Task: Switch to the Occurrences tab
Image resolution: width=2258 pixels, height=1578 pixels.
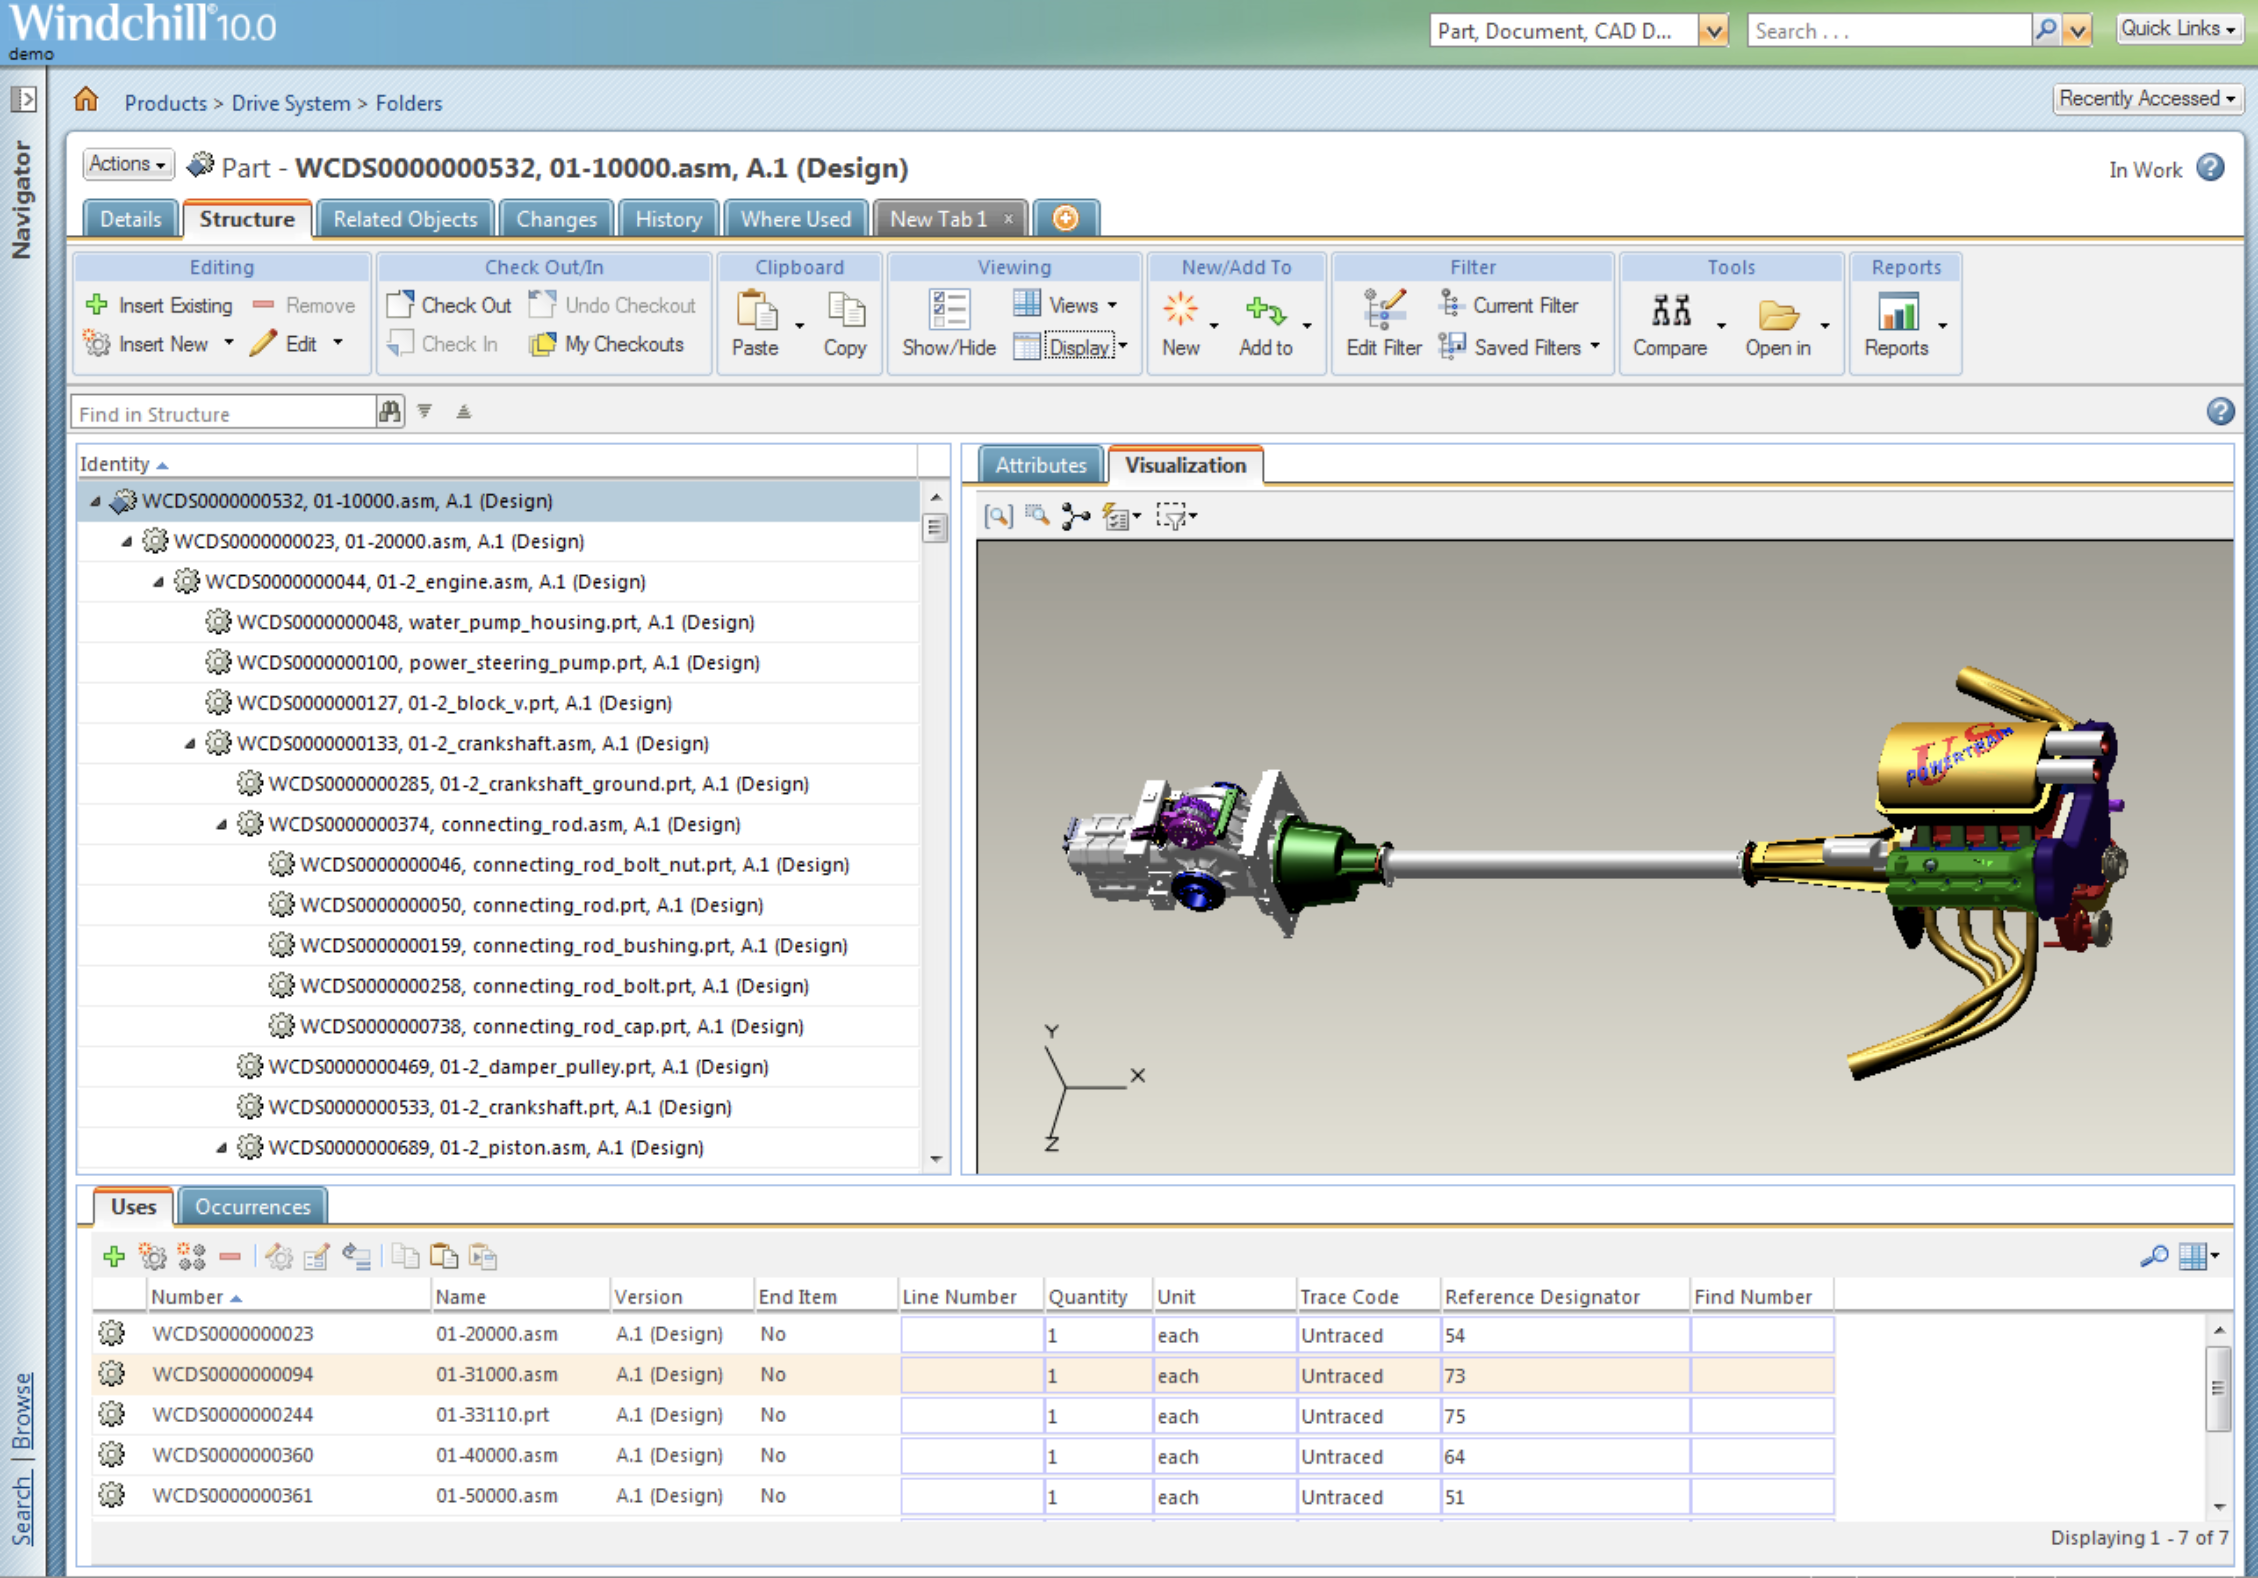Action: [252, 1207]
